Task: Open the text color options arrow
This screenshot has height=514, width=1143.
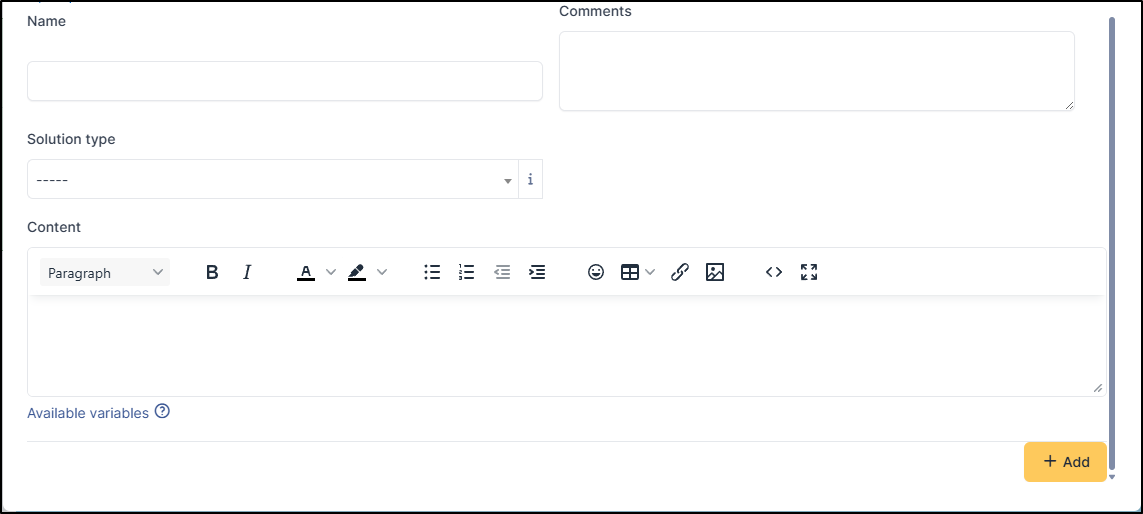Action: [x=331, y=272]
